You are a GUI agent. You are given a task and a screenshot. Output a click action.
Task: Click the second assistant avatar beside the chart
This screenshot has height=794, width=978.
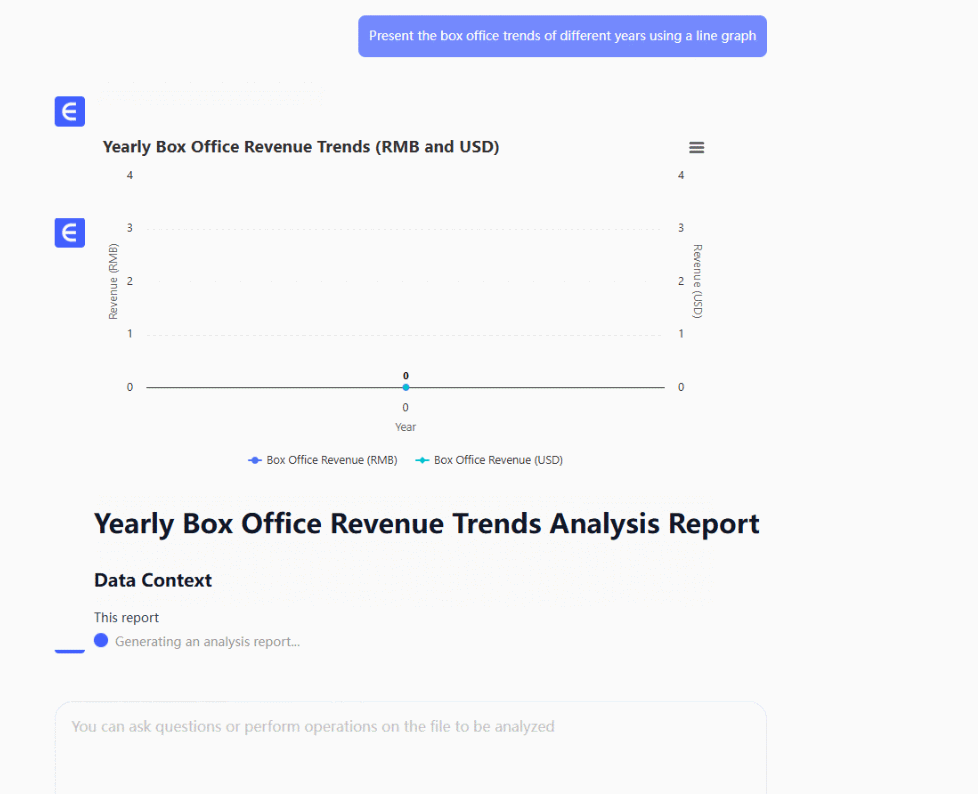pos(70,233)
